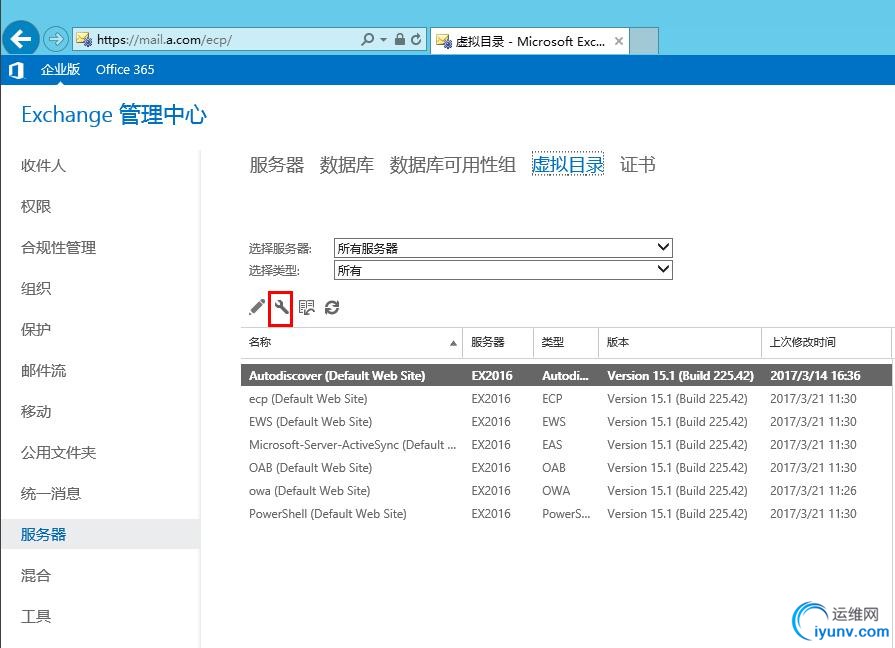This screenshot has height=648, width=895.
Task: Click the browser back arrow button
Action: [21, 39]
